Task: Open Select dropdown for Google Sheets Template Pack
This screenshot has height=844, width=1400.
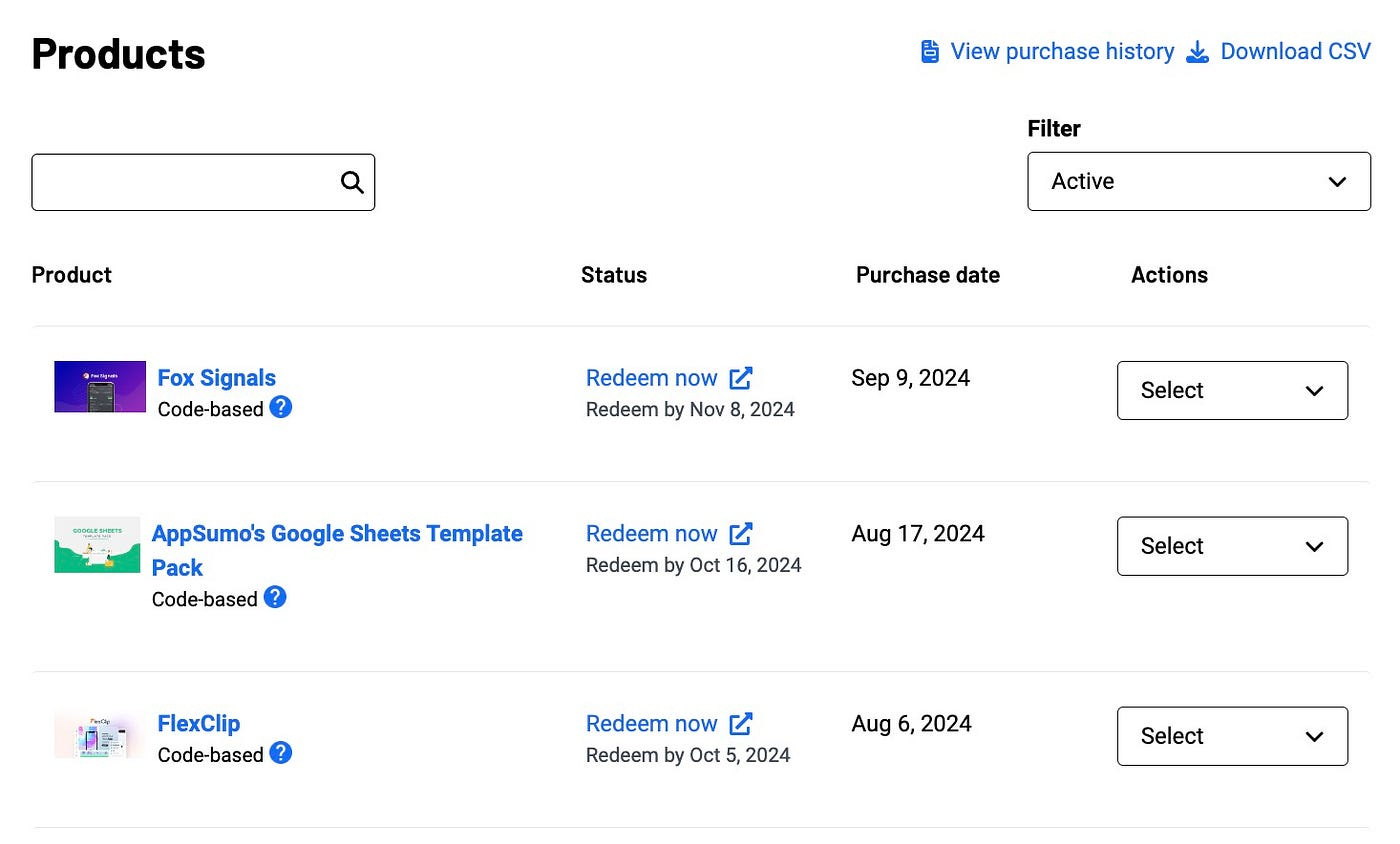Action: pos(1232,546)
